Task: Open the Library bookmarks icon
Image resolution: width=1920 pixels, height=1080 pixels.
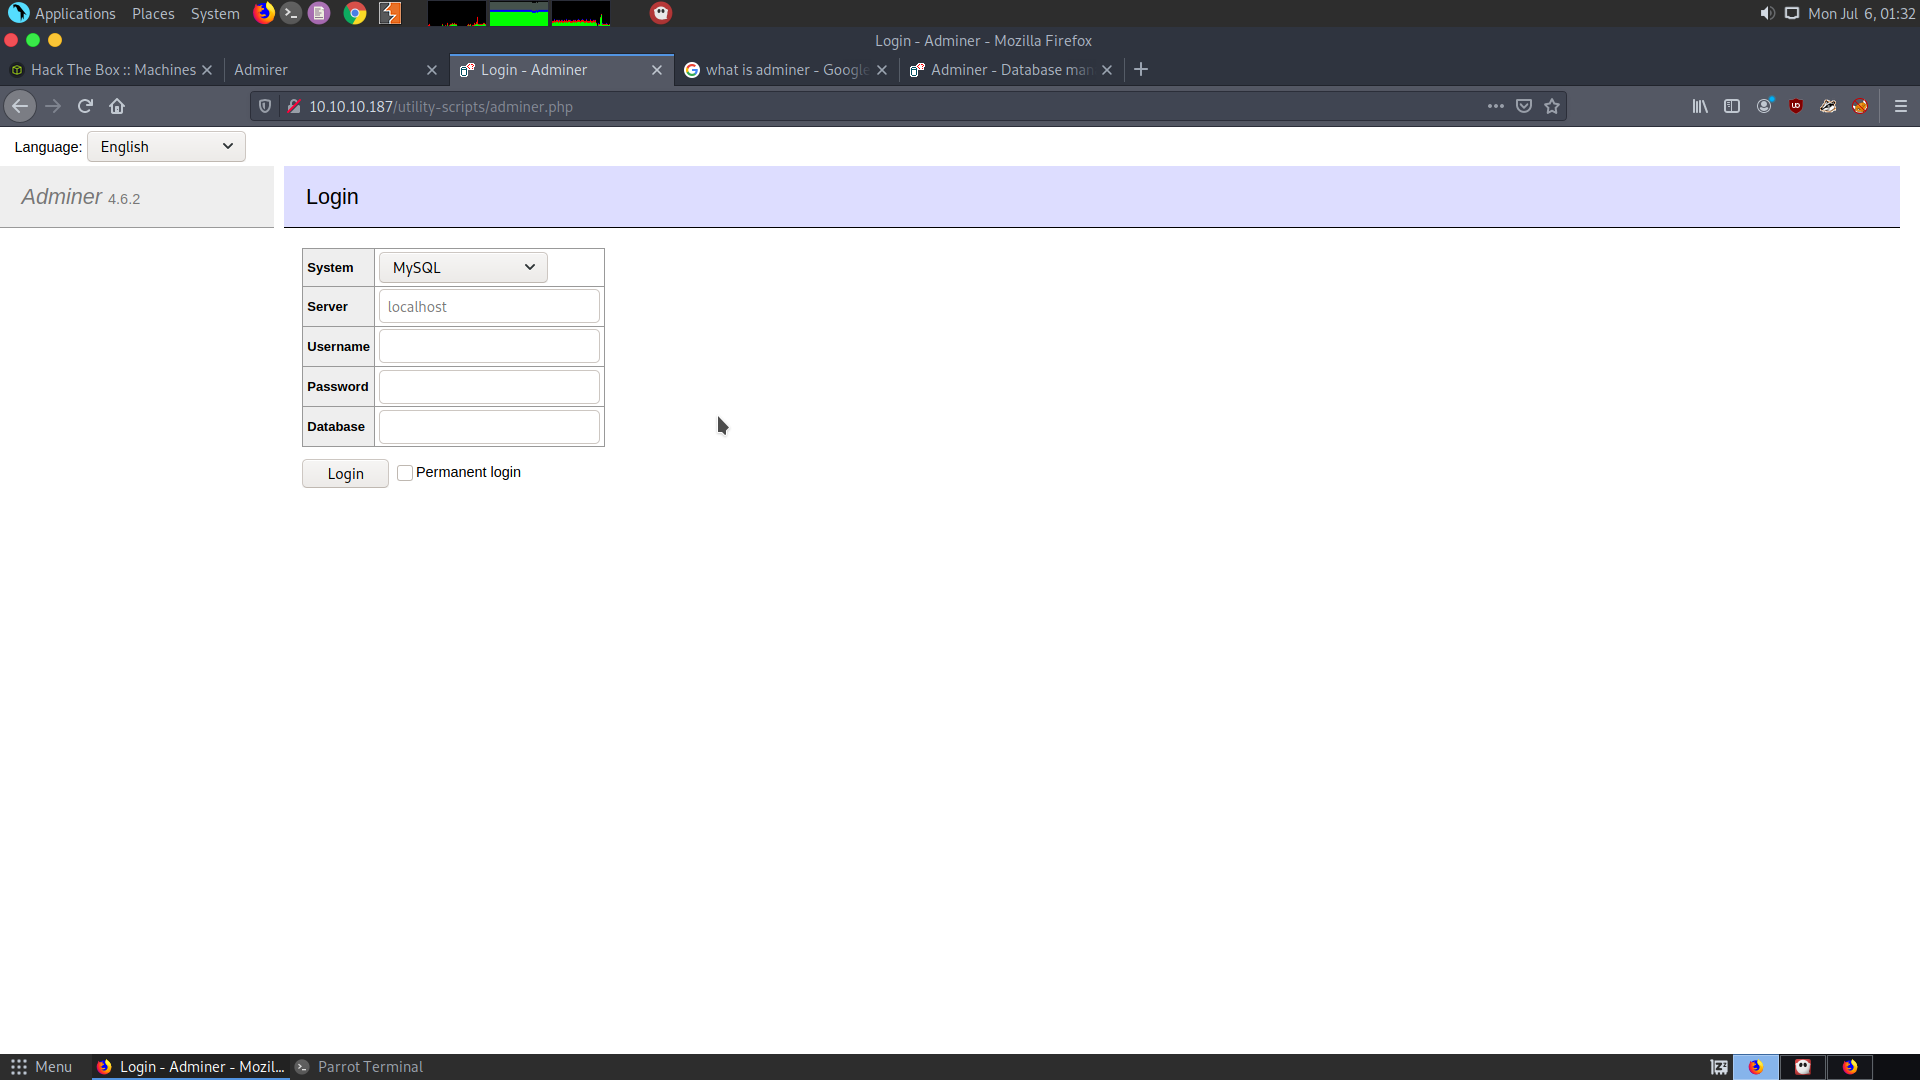Action: point(1700,106)
